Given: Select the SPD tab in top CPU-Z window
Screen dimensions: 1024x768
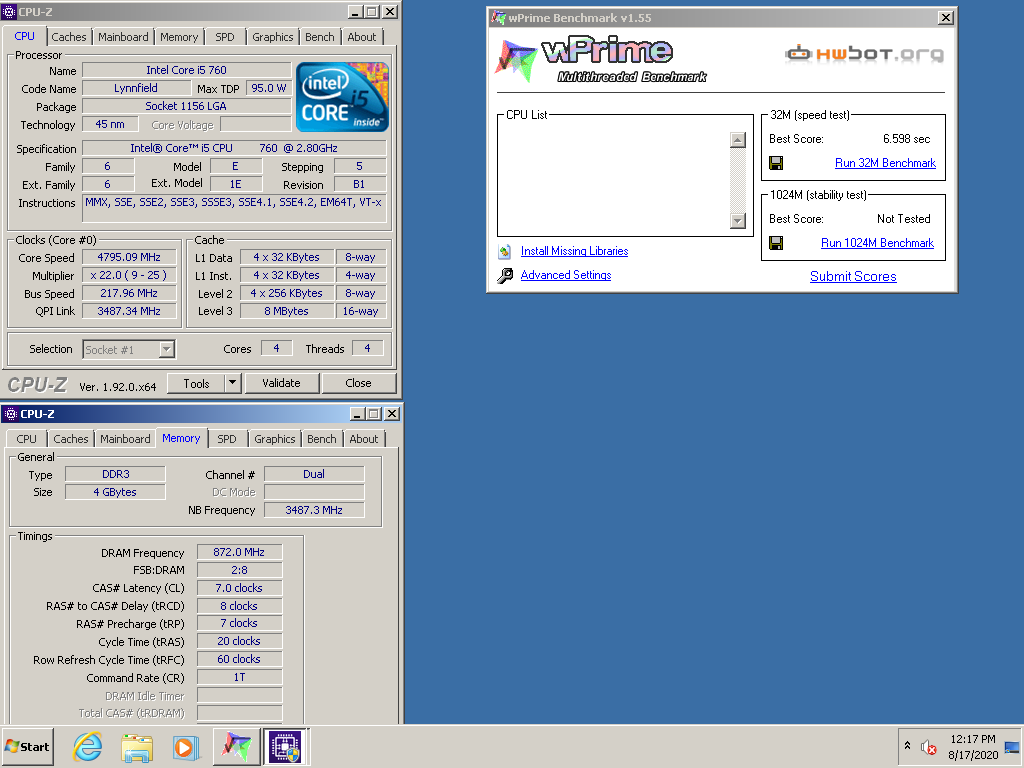Looking at the screenshot, I should tap(225, 37).
